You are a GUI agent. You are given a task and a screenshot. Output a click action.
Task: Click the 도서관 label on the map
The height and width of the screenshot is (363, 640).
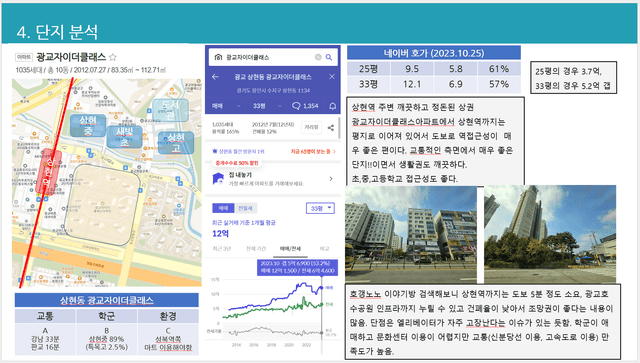coord(170,110)
